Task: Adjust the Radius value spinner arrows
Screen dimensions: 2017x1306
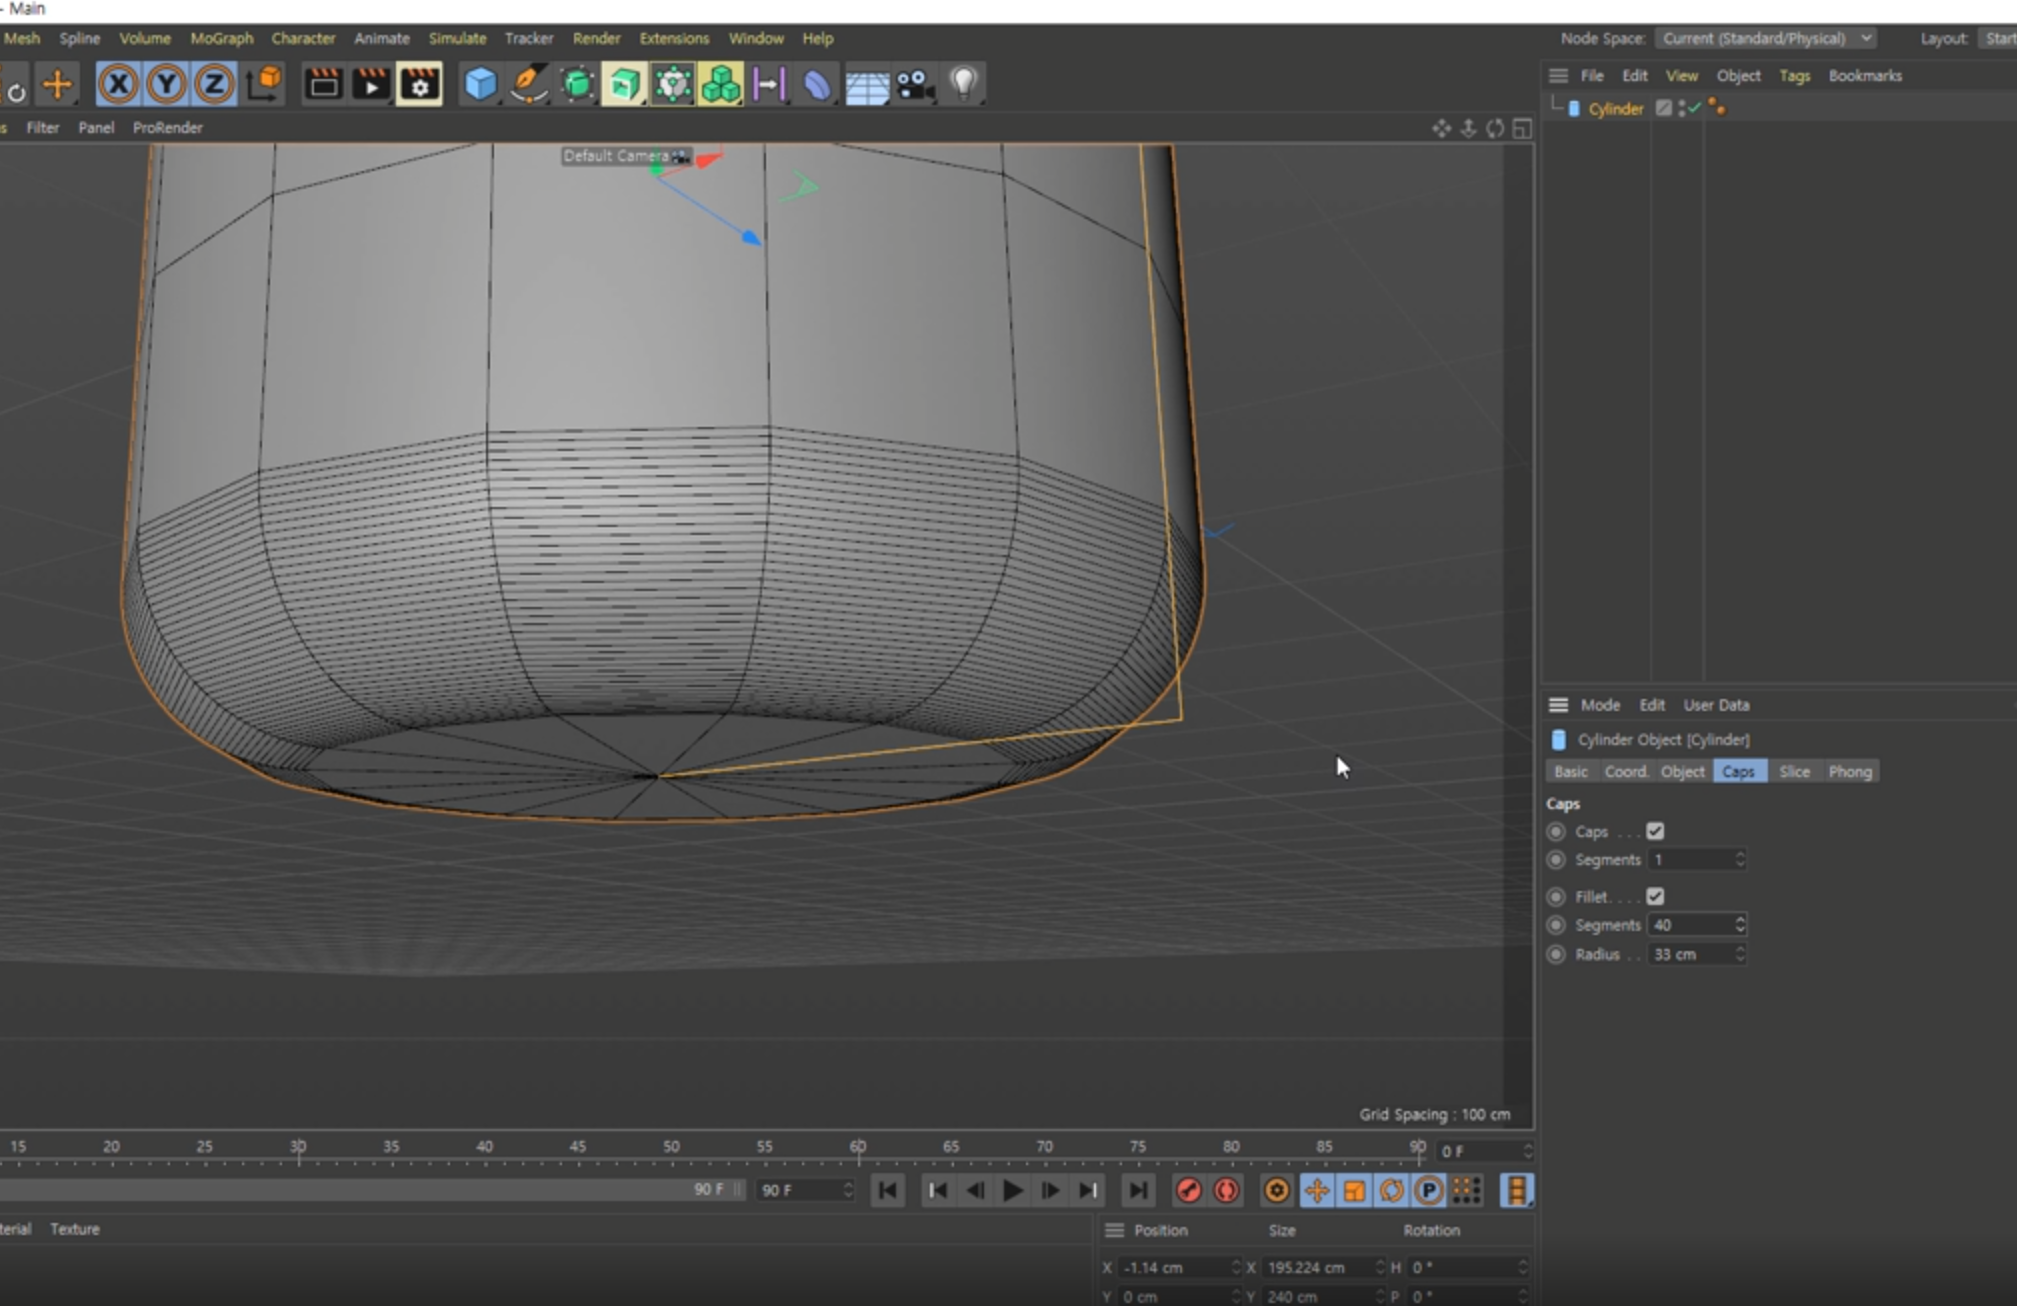Action: click(1740, 954)
